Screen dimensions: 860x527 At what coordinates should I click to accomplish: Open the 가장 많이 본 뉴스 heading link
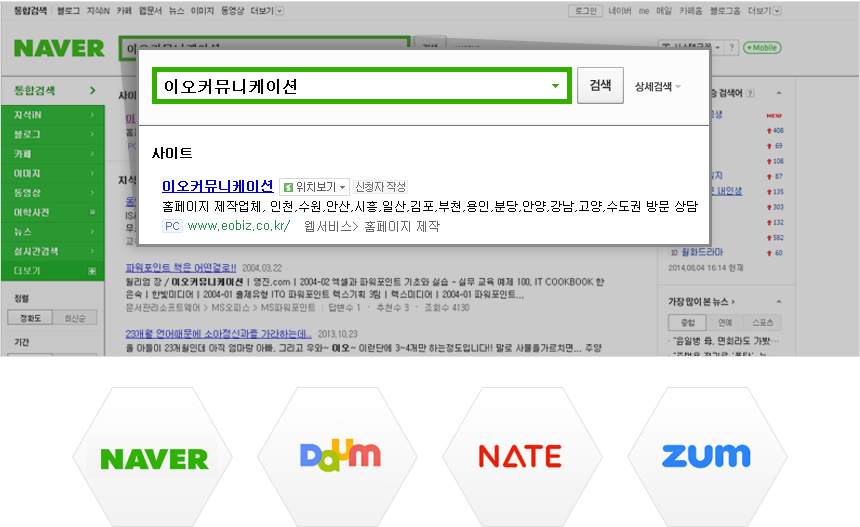[x=701, y=302]
